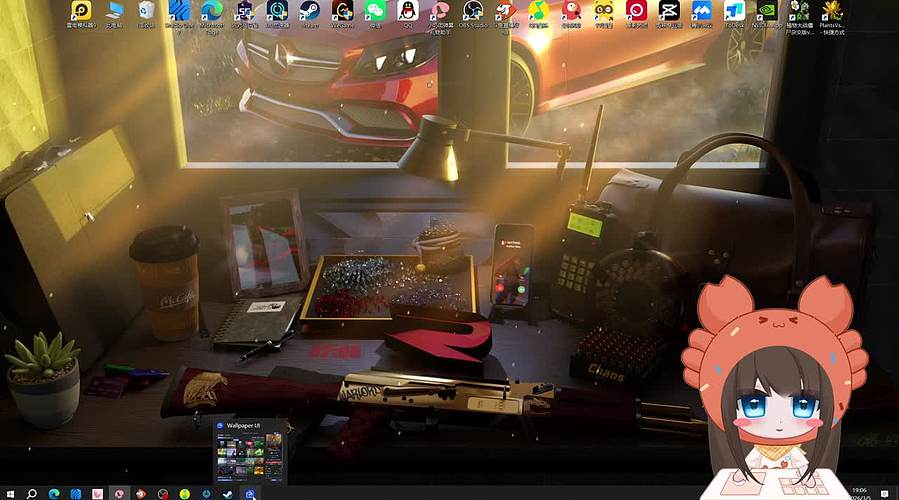Select the Wallpaper UI preview thumbnail

point(246,457)
